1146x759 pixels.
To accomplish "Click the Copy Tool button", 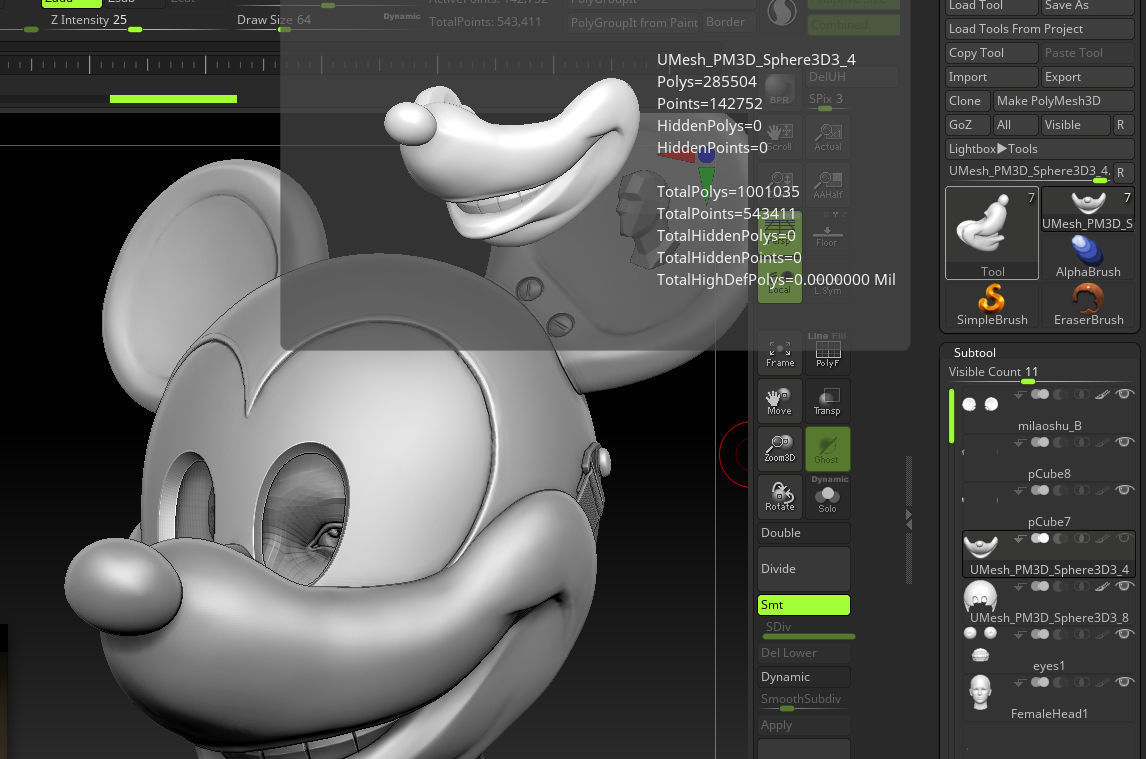I will click(992, 53).
